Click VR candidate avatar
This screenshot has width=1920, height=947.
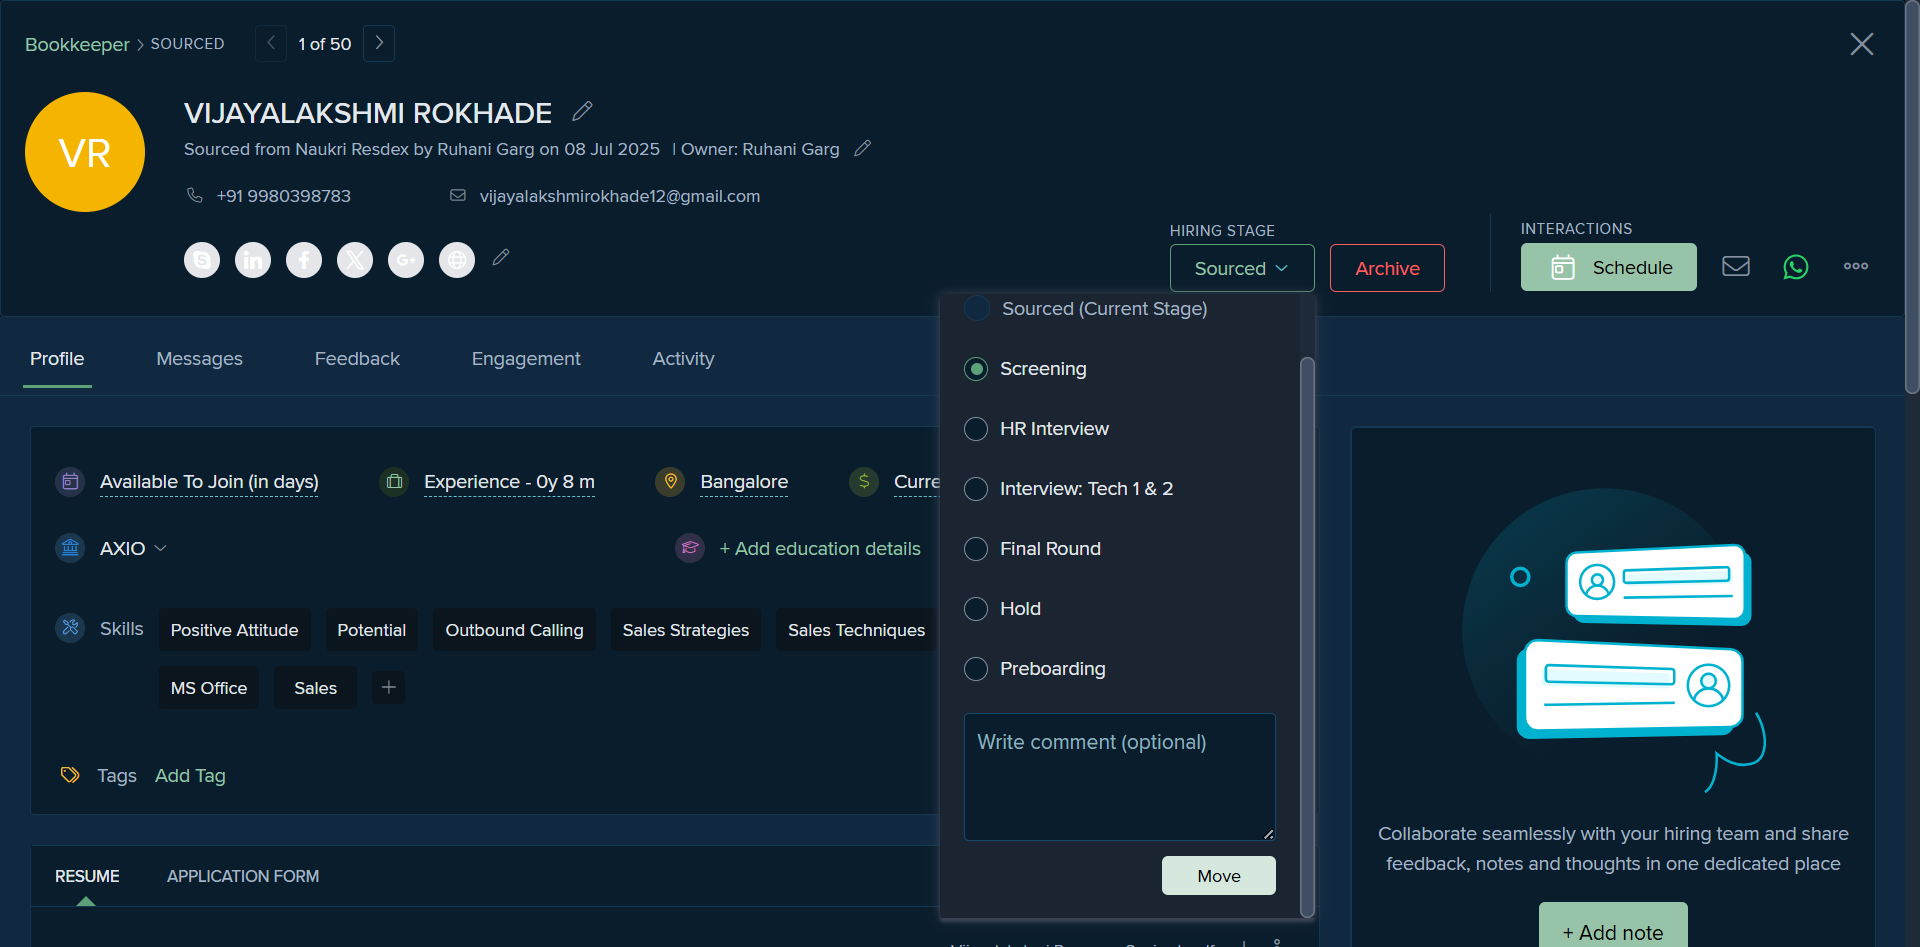[x=85, y=152]
